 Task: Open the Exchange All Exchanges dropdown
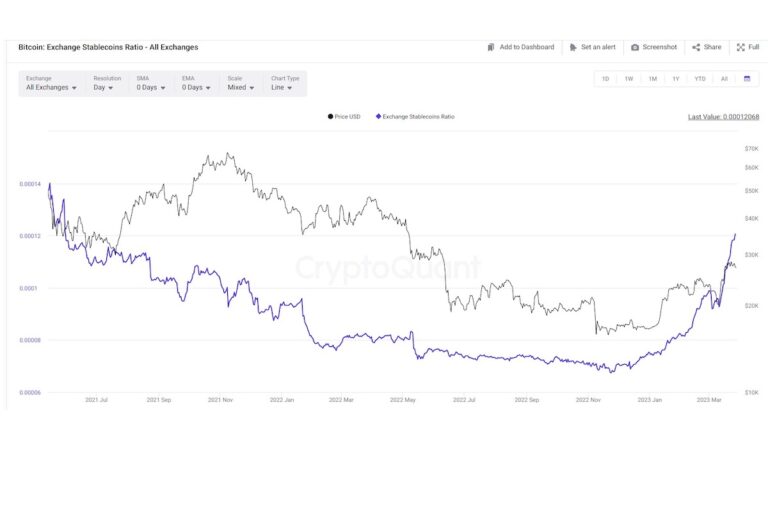[51, 83]
